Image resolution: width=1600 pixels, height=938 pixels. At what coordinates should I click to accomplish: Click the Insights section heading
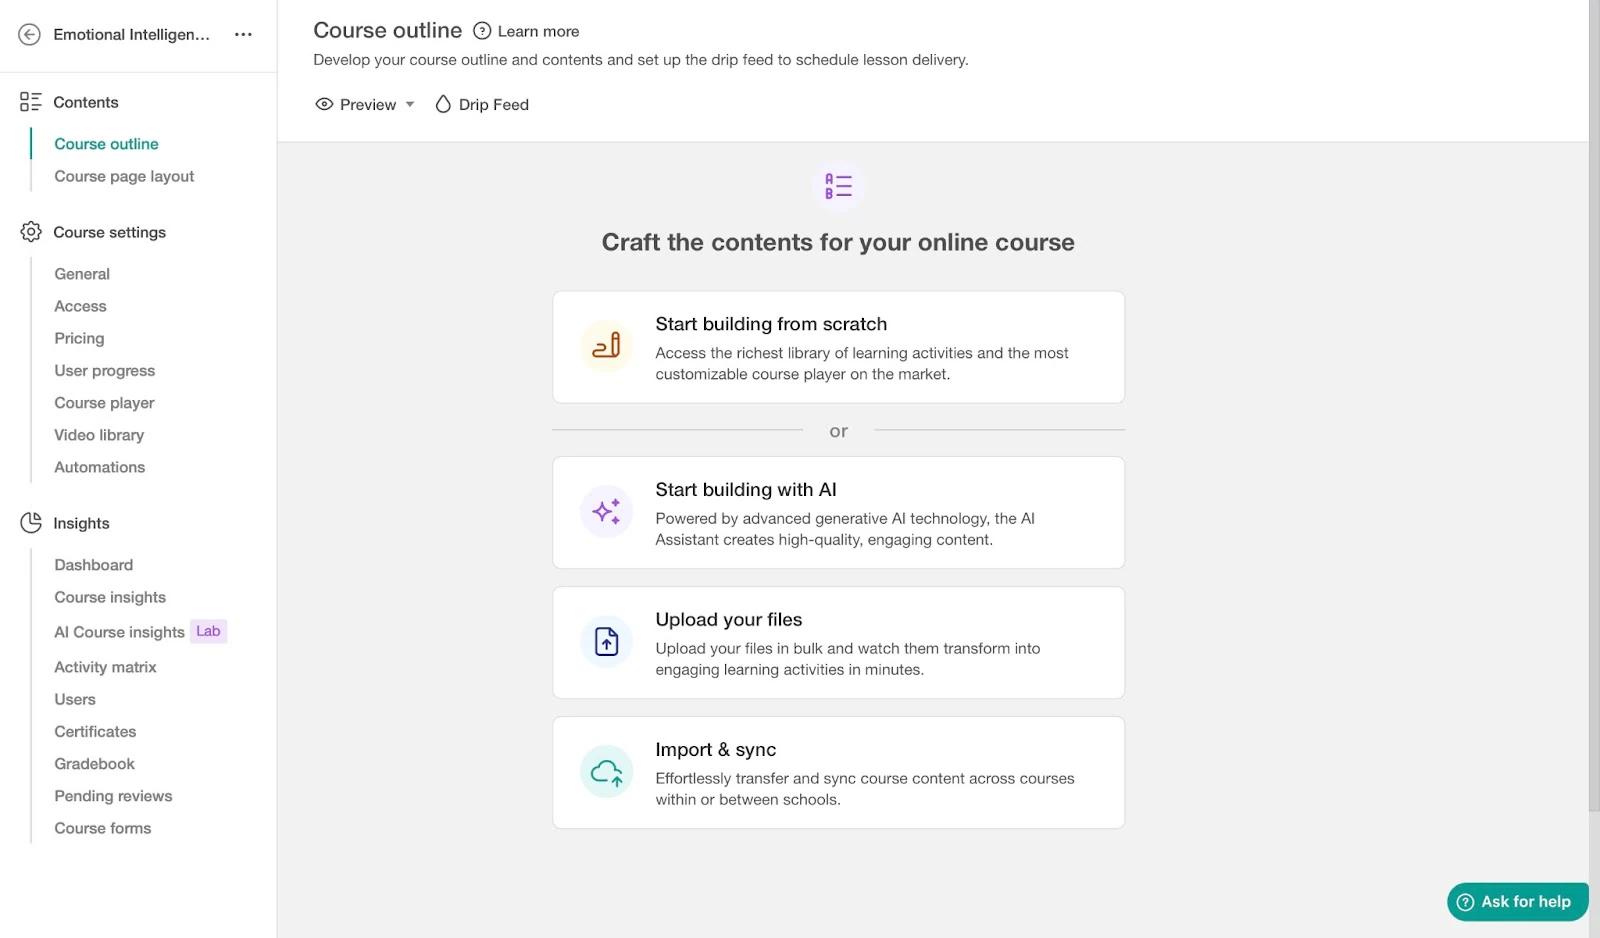81,523
